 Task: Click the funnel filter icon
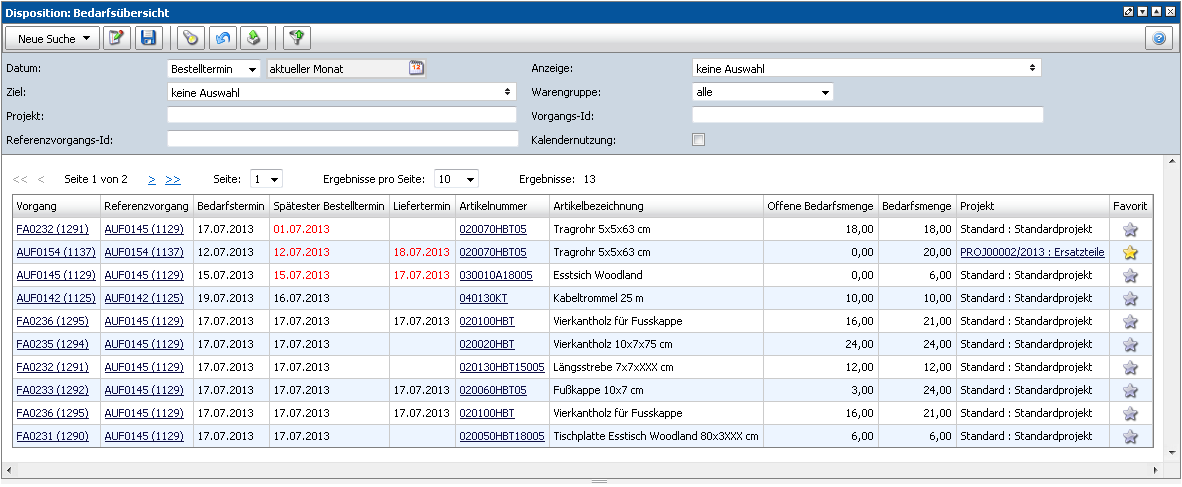(x=297, y=38)
